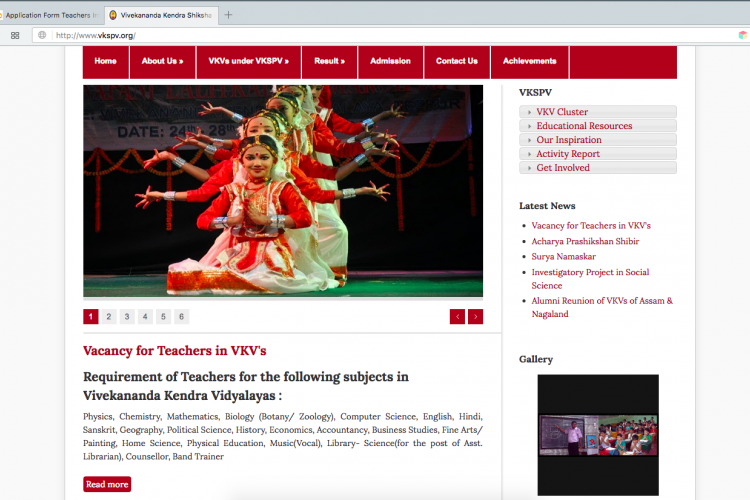
Task: Click Vivekananda Kendra tab favicon
Action: 113,15
